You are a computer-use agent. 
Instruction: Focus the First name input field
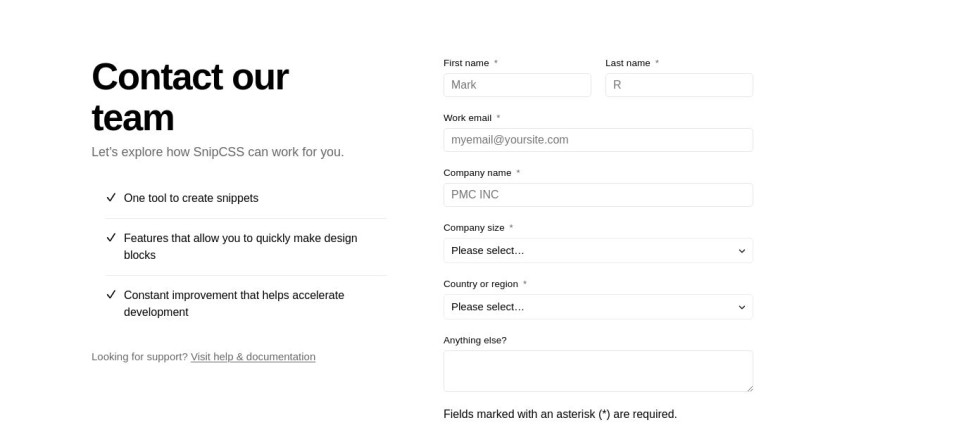click(x=517, y=85)
